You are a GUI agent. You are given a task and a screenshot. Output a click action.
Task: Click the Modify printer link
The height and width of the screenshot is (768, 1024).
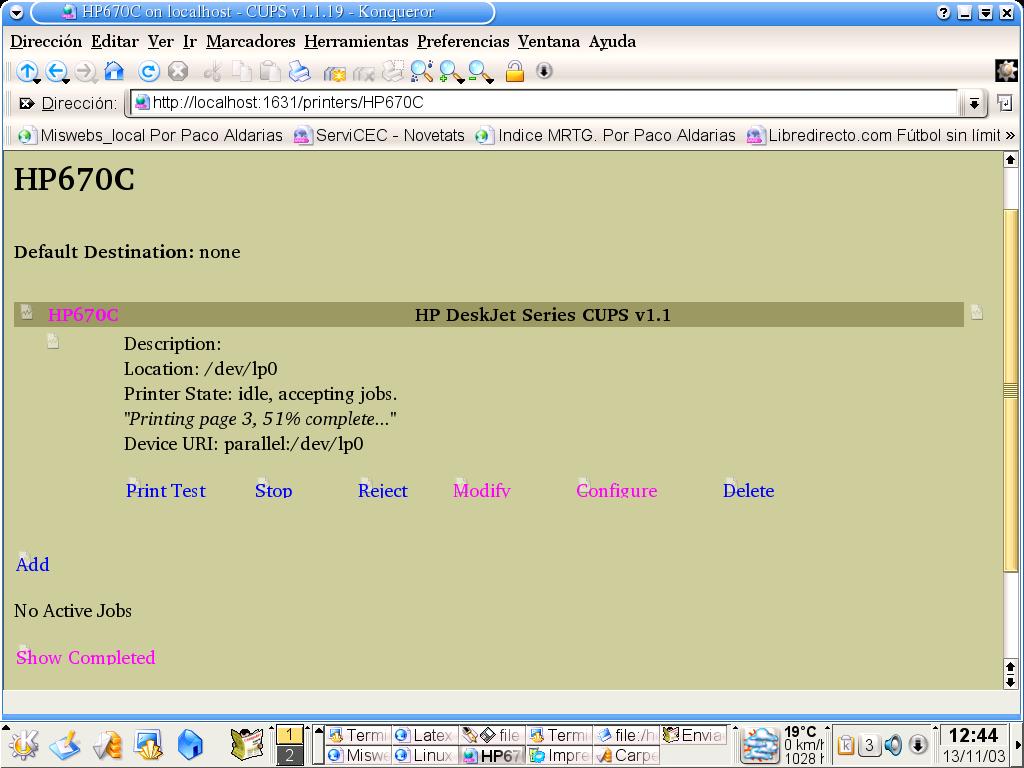(482, 490)
